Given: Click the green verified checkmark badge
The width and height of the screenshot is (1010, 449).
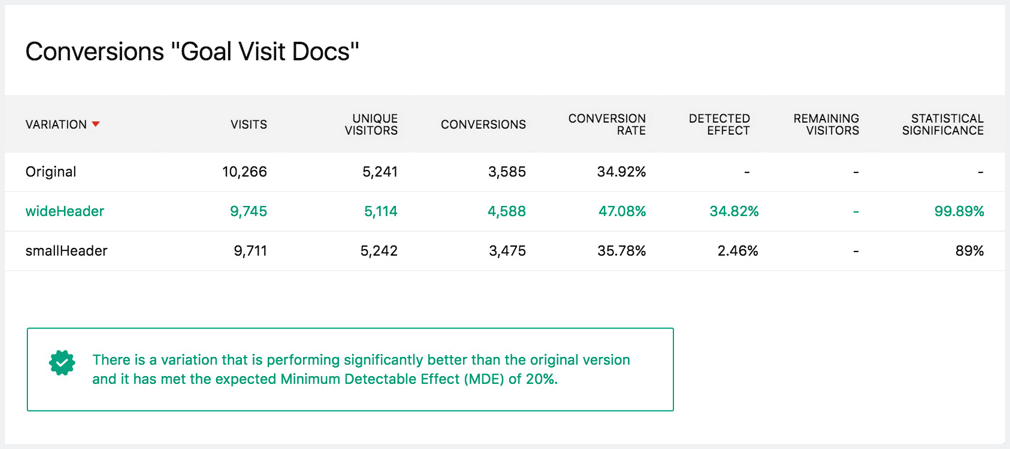Looking at the screenshot, I should tap(62, 363).
